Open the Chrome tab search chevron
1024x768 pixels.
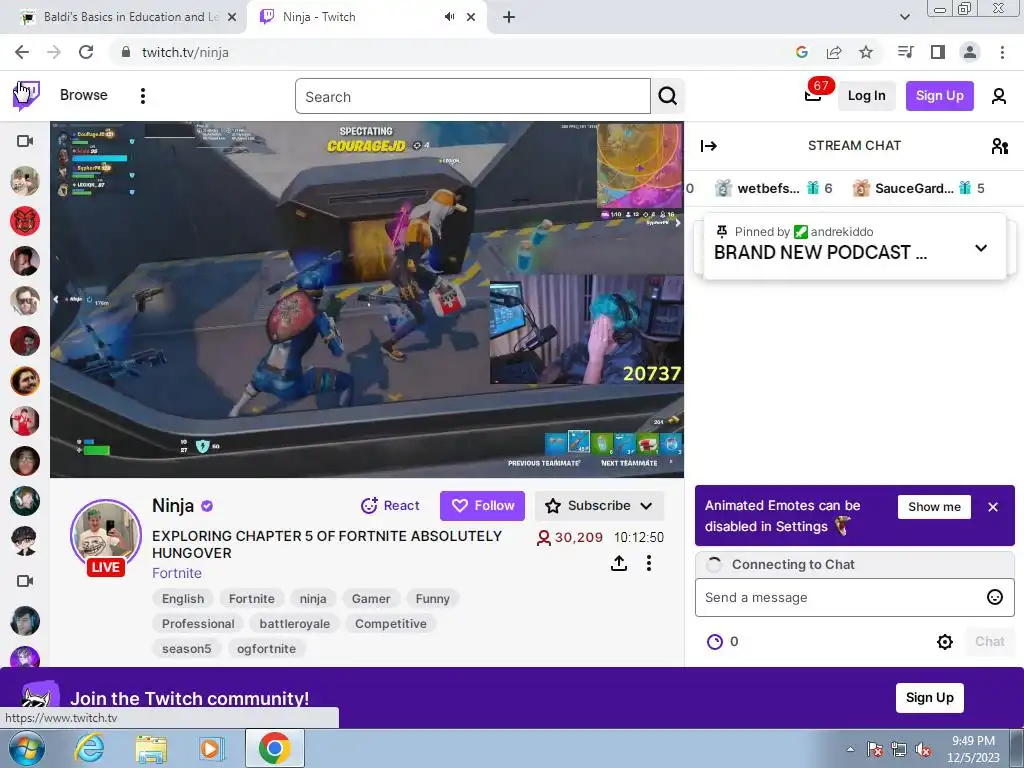(x=904, y=17)
